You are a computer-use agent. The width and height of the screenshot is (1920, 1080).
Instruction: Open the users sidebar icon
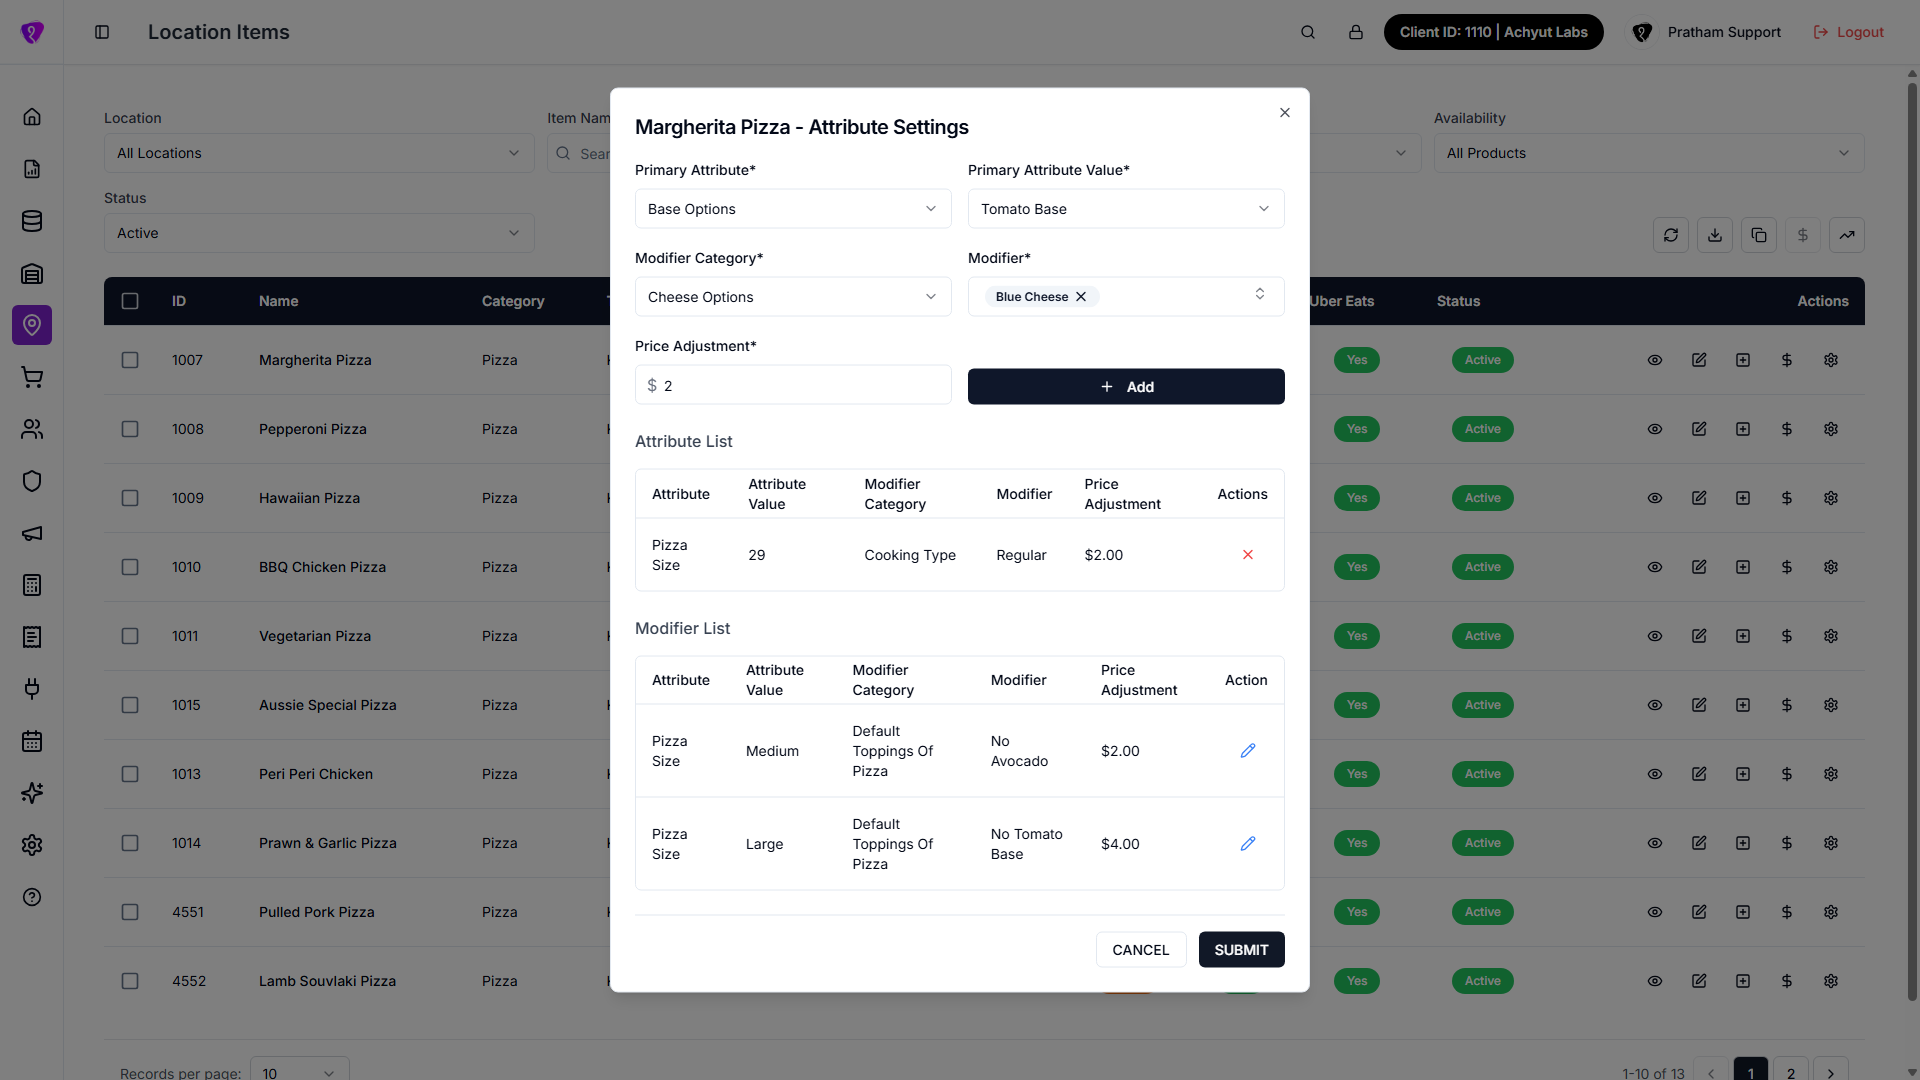pos(32,429)
